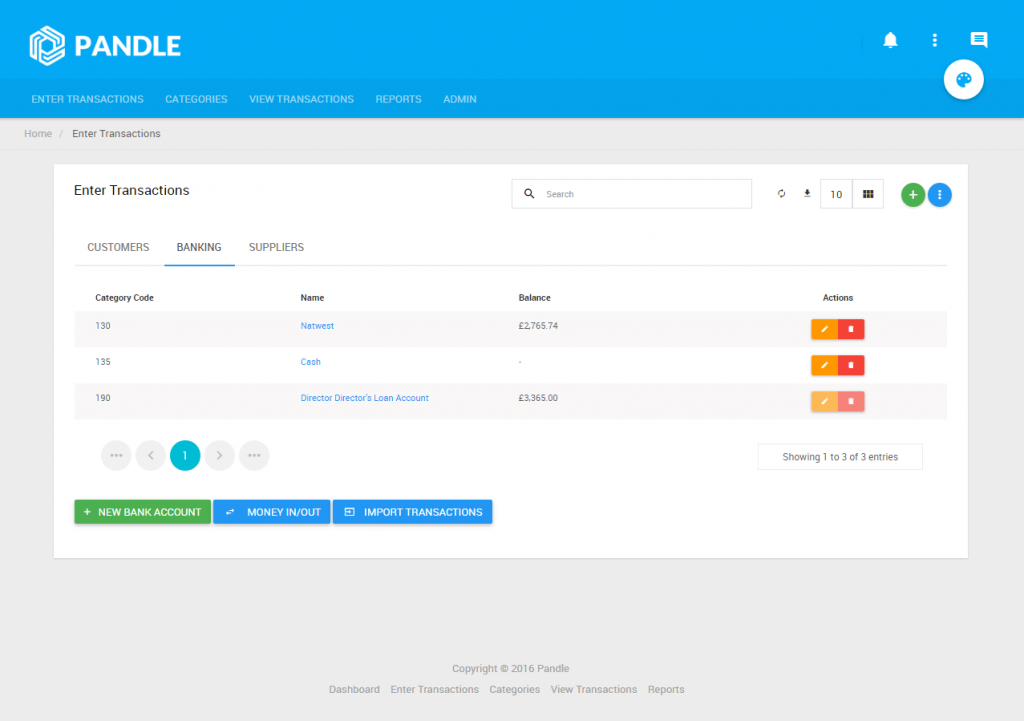Open Enter Transactions footer link

tap(434, 690)
